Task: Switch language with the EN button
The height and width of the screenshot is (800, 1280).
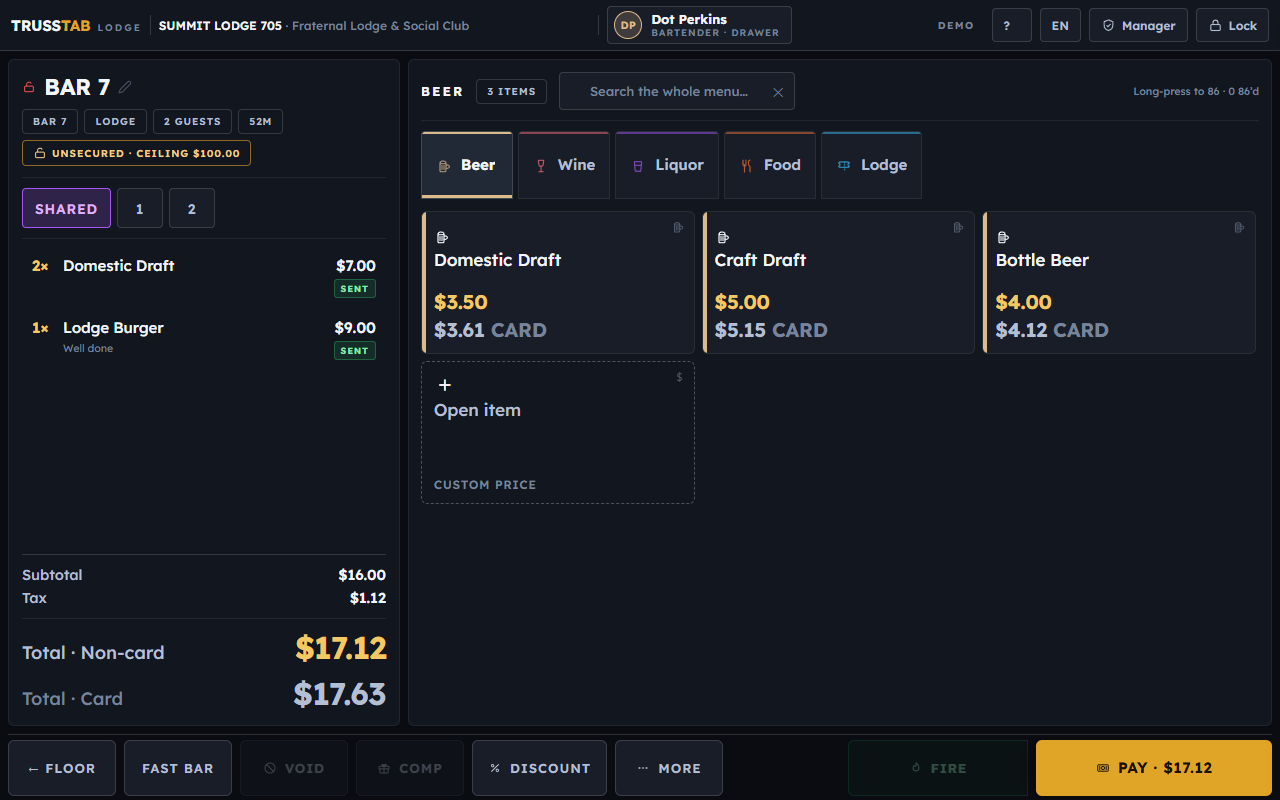Action: tap(1060, 25)
